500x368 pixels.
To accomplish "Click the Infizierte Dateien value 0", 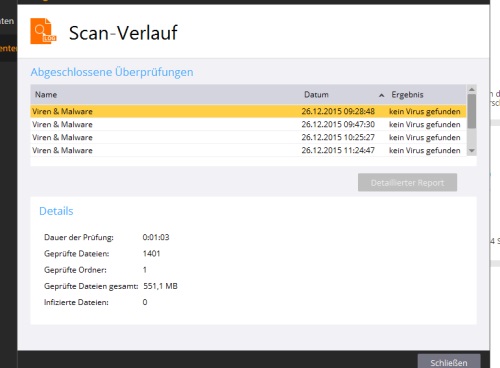I will (145, 302).
